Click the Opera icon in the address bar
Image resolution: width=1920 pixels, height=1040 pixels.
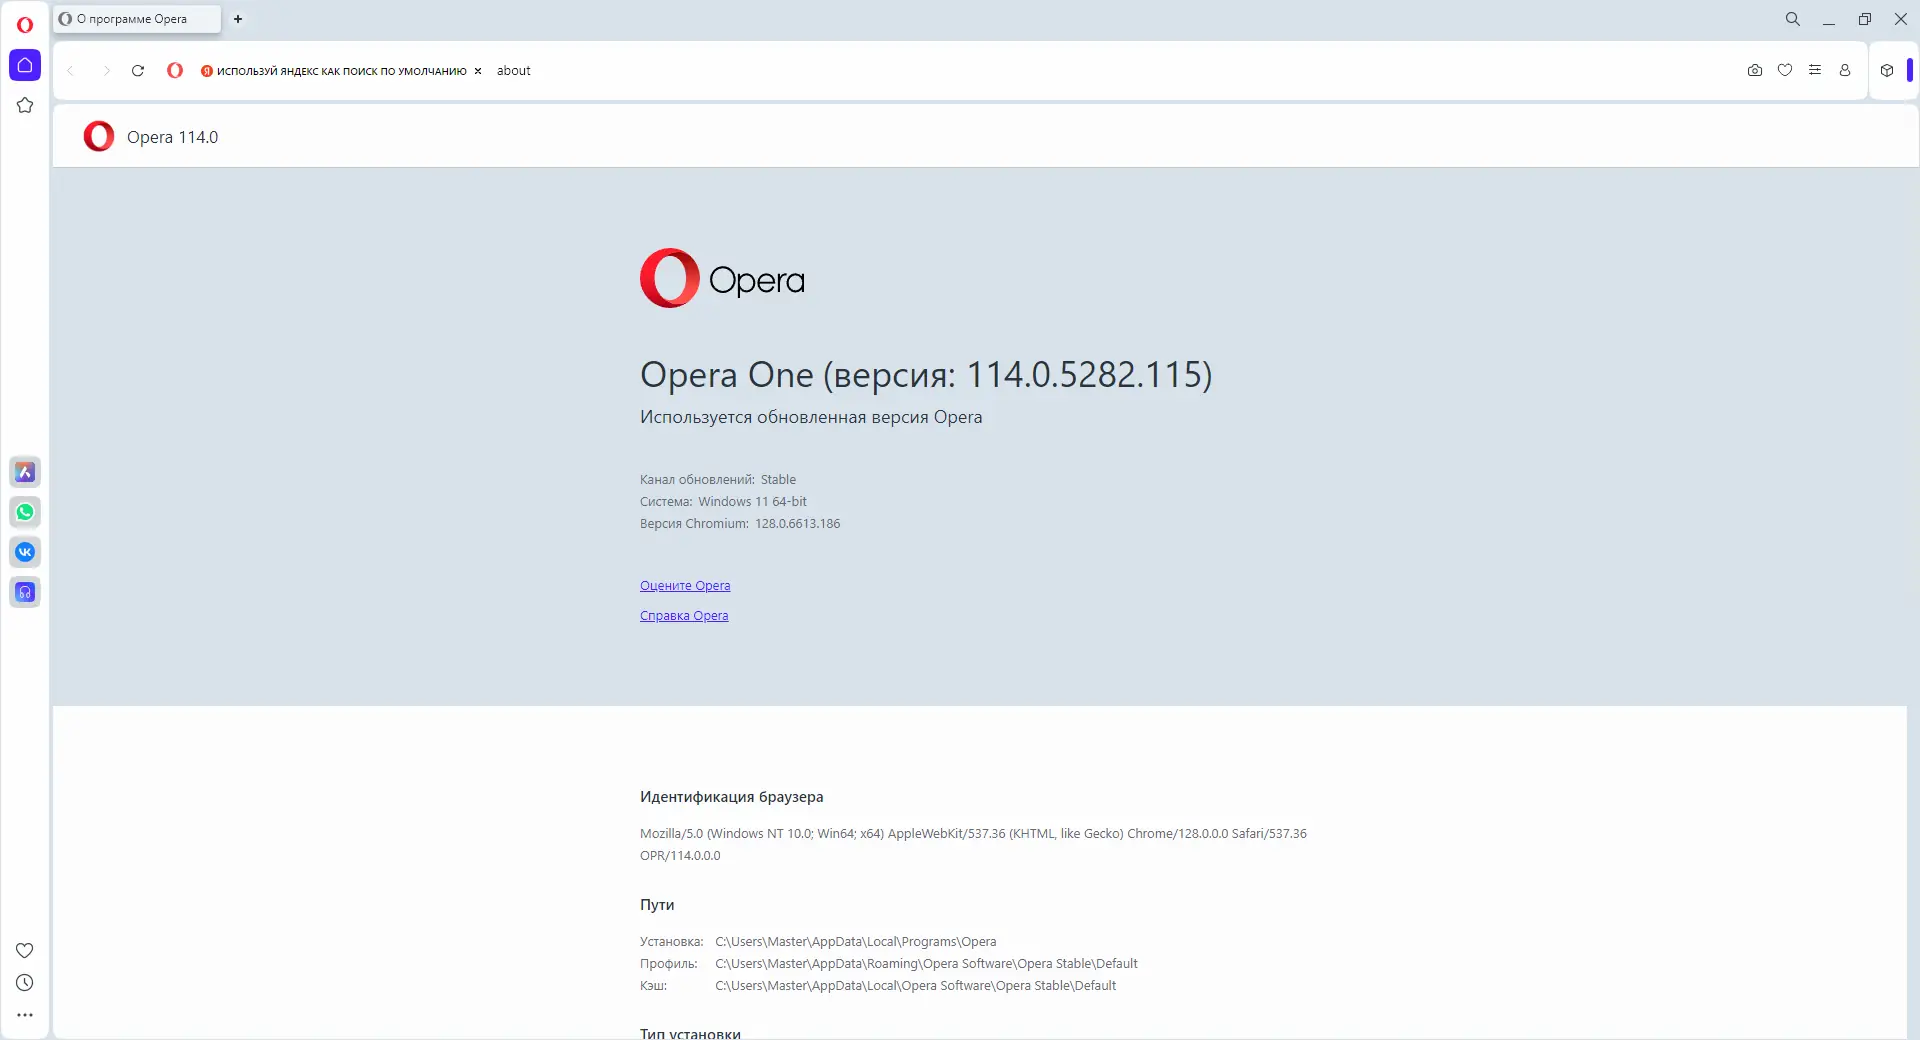175,71
